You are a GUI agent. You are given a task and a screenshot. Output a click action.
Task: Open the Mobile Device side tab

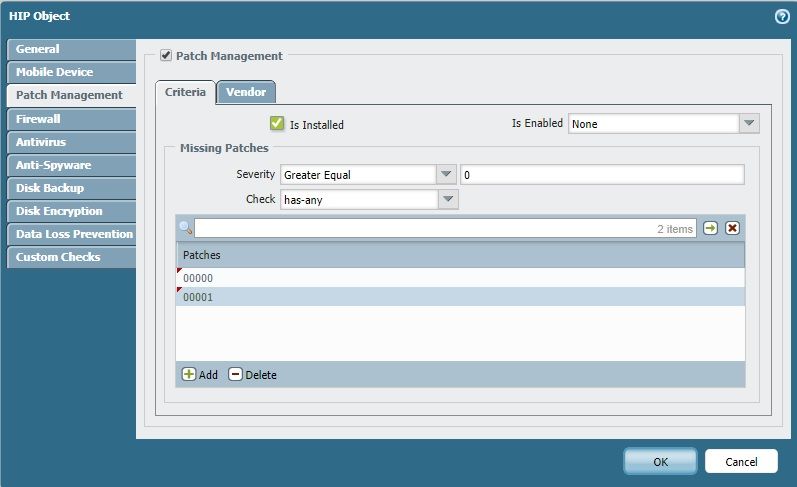pos(72,72)
